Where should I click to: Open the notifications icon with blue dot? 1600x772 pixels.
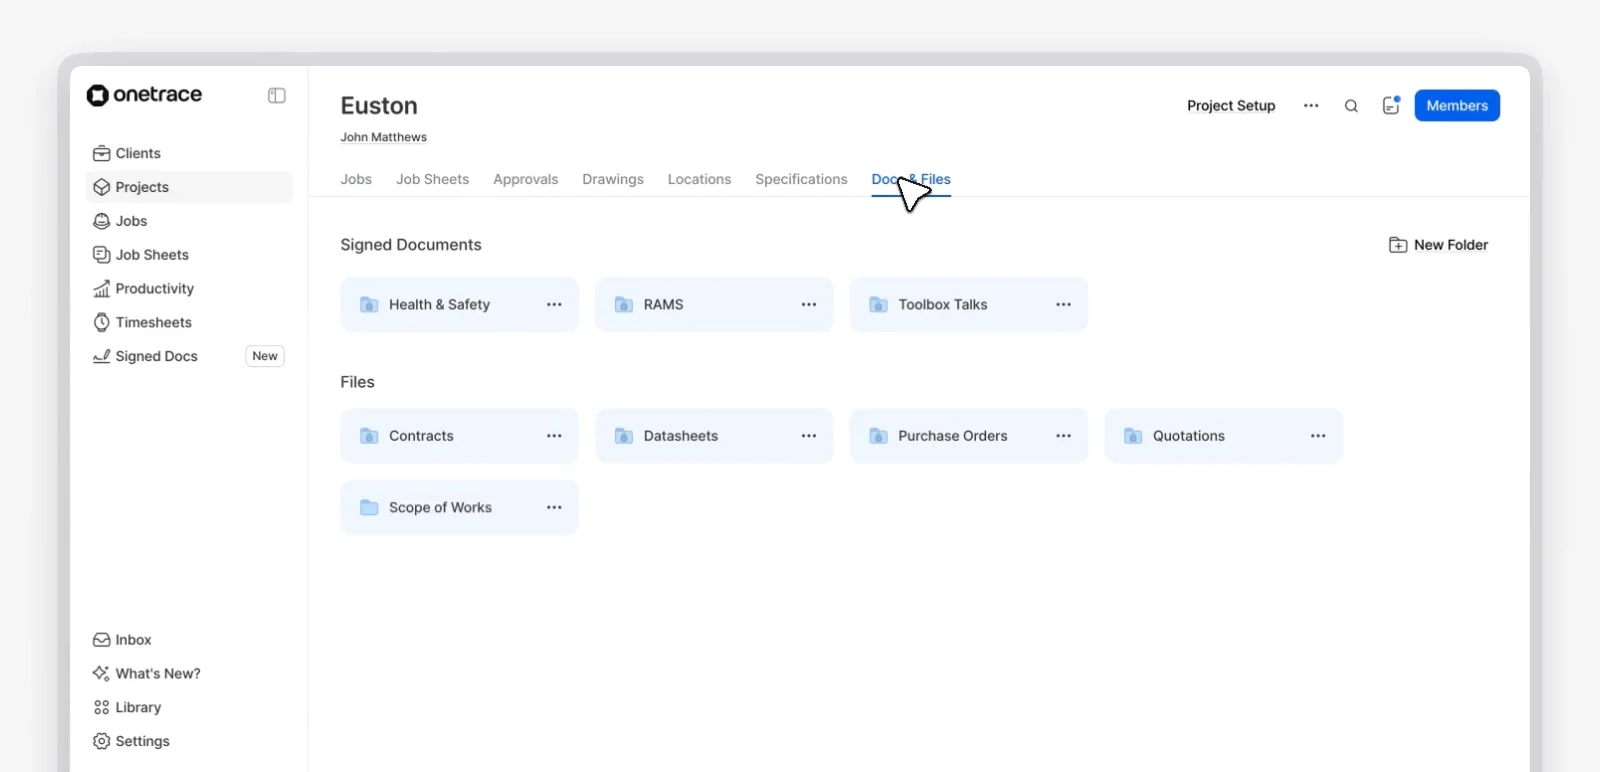click(x=1391, y=105)
